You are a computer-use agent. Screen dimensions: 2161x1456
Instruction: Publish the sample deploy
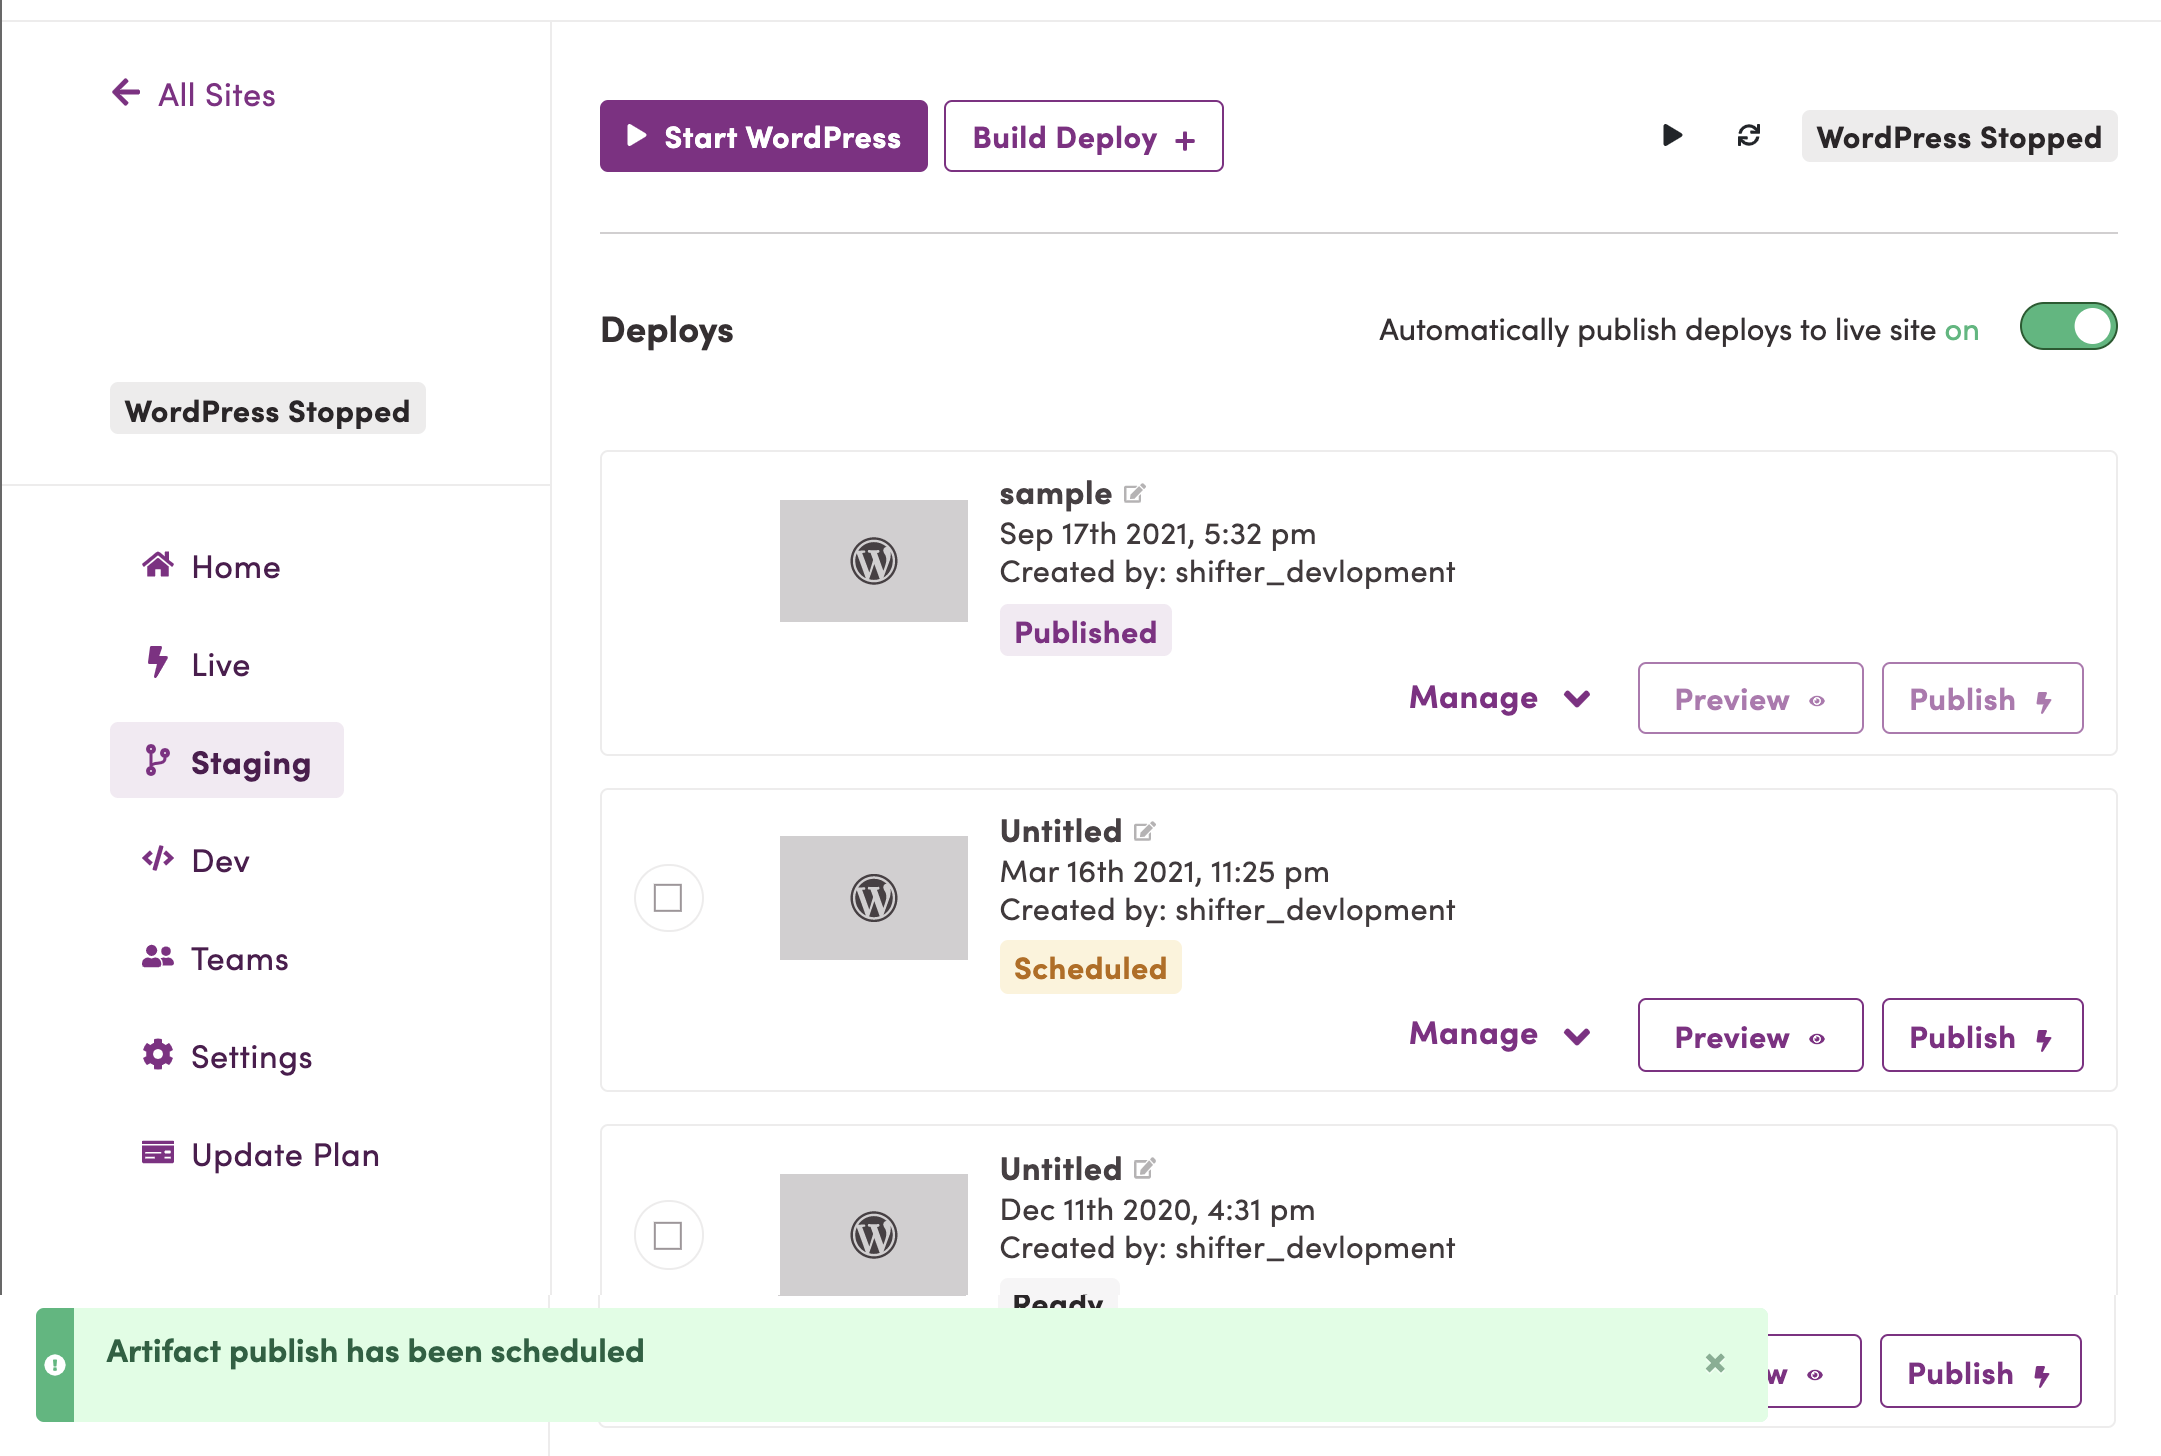coord(1982,698)
